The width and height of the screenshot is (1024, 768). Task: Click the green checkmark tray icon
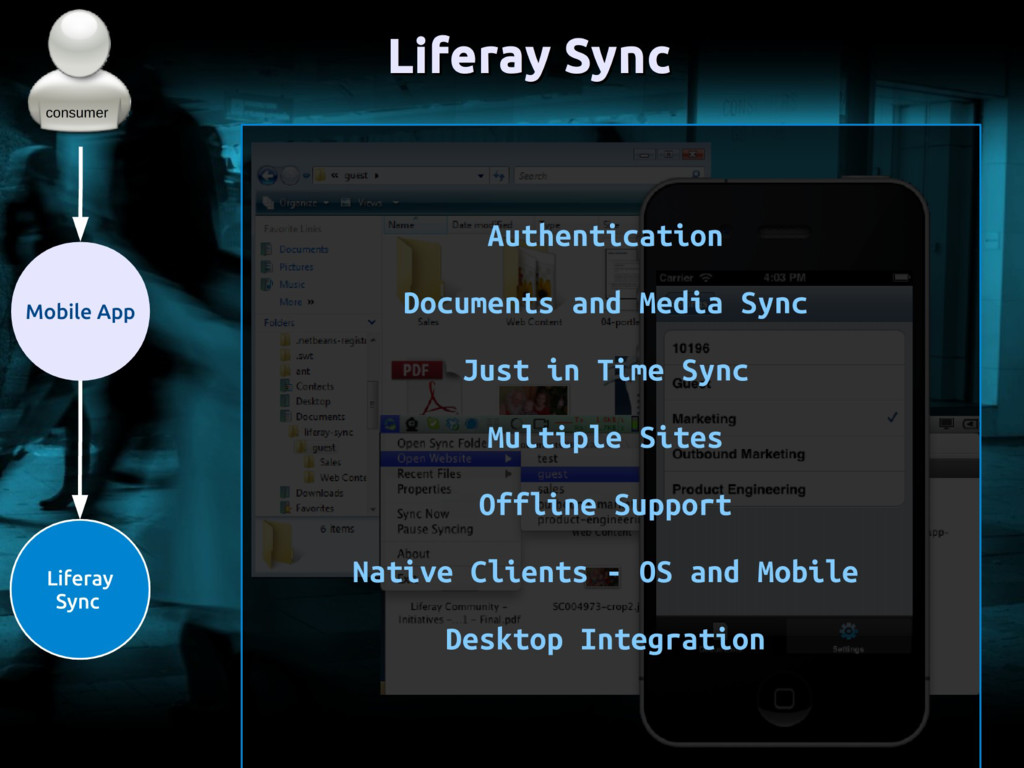pyautogui.click(x=432, y=424)
